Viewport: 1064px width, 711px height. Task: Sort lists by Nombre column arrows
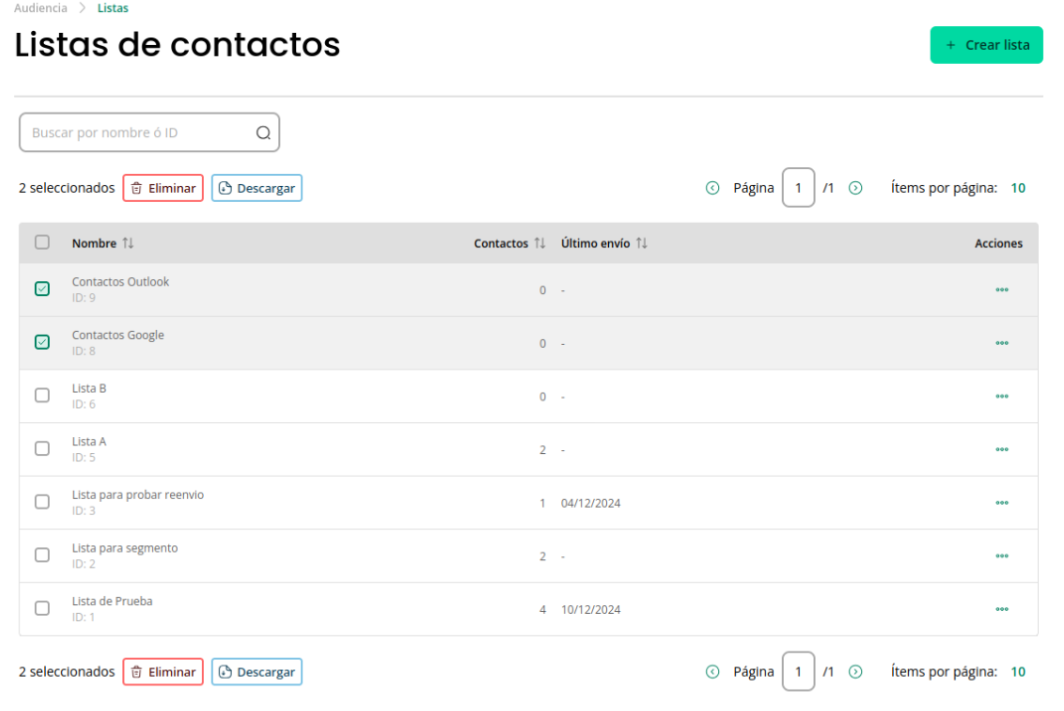pos(128,243)
